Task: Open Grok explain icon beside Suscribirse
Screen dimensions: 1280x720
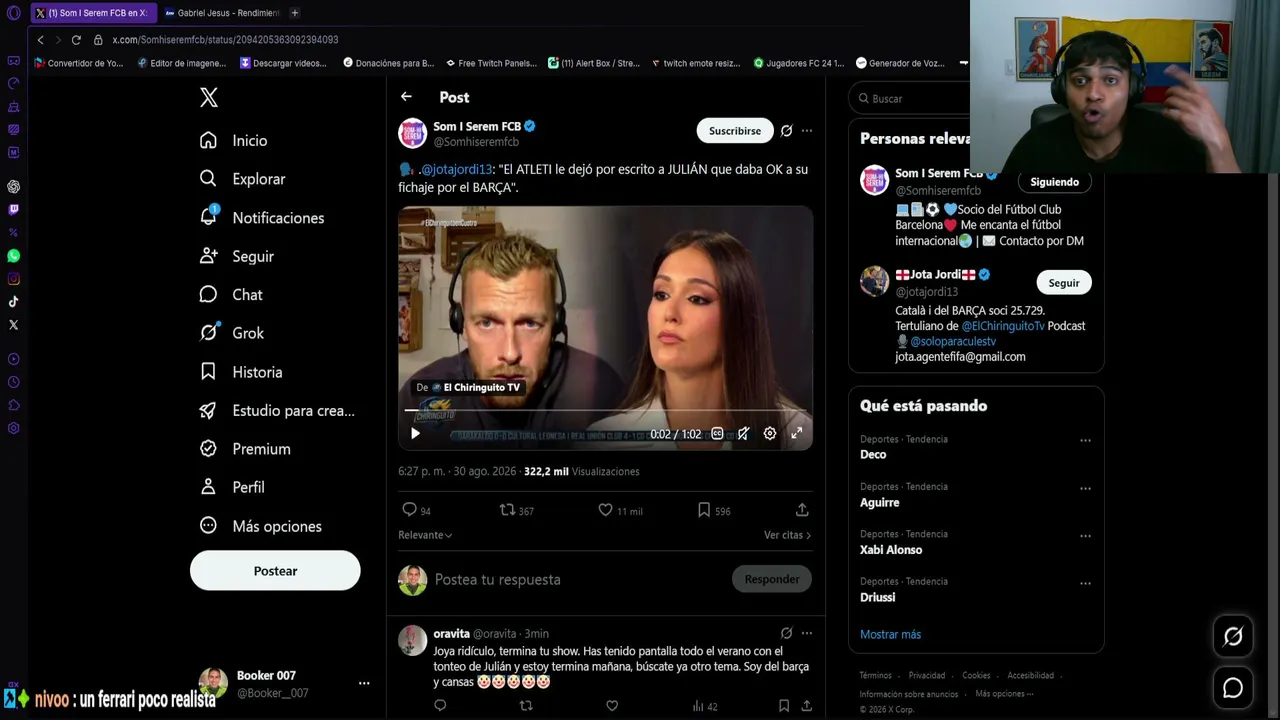Action: click(x=786, y=131)
